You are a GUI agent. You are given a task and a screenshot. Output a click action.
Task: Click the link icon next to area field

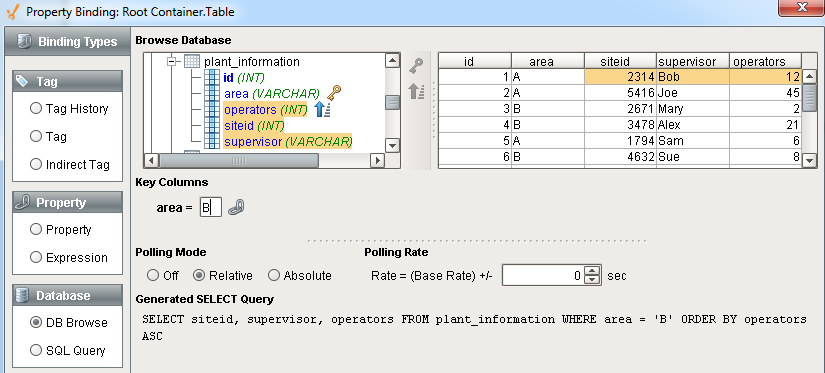pyautogui.click(x=236, y=207)
